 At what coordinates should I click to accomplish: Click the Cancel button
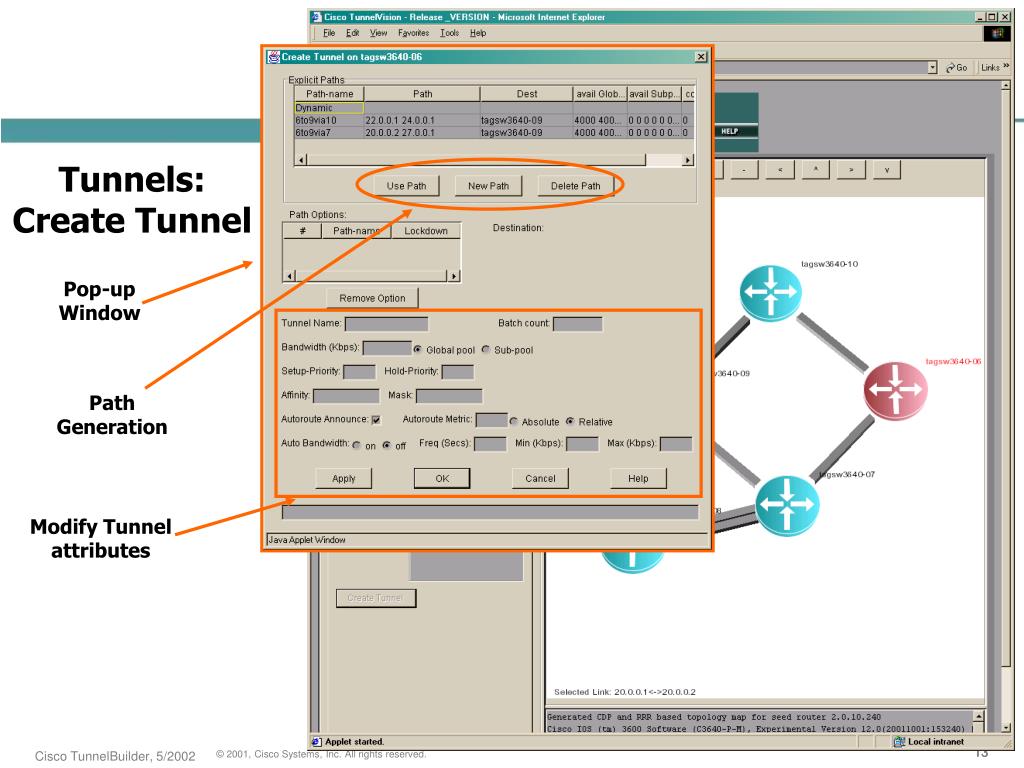coord(540,479)
